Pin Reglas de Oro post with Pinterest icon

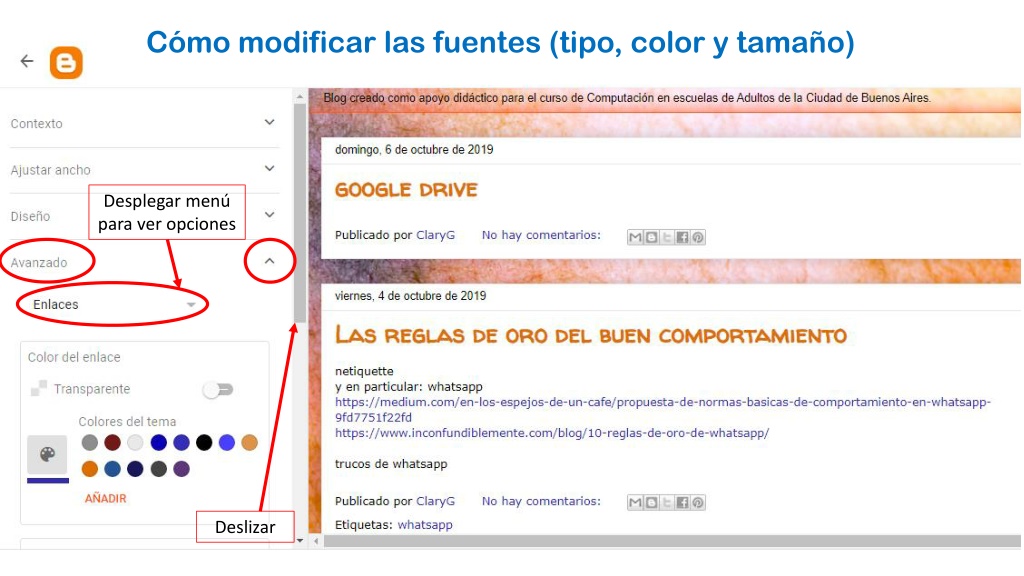click(697, 502)
